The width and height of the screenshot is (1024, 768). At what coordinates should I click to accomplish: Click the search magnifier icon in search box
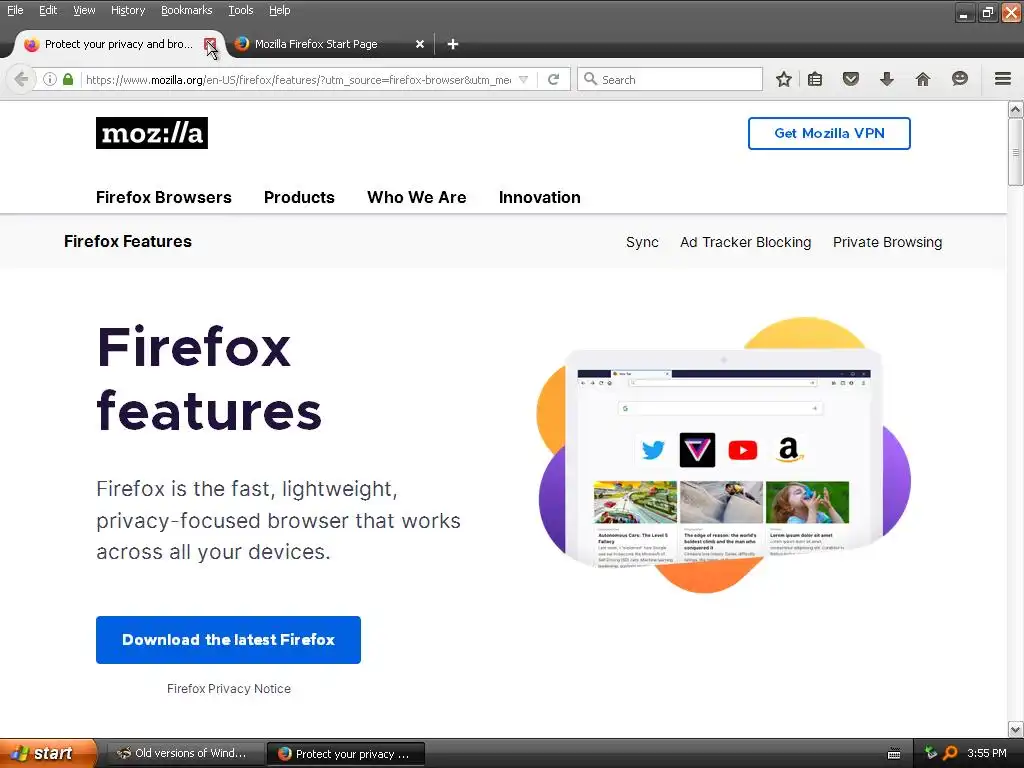590,79
